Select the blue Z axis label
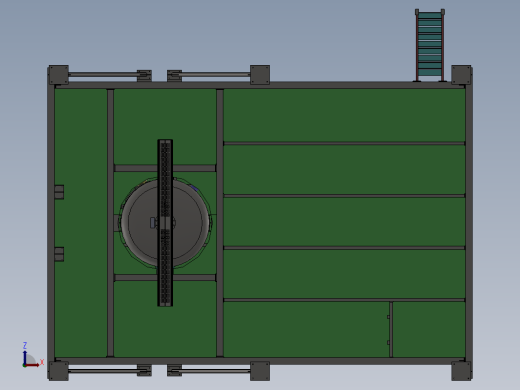520x390 pixels. 25,345
